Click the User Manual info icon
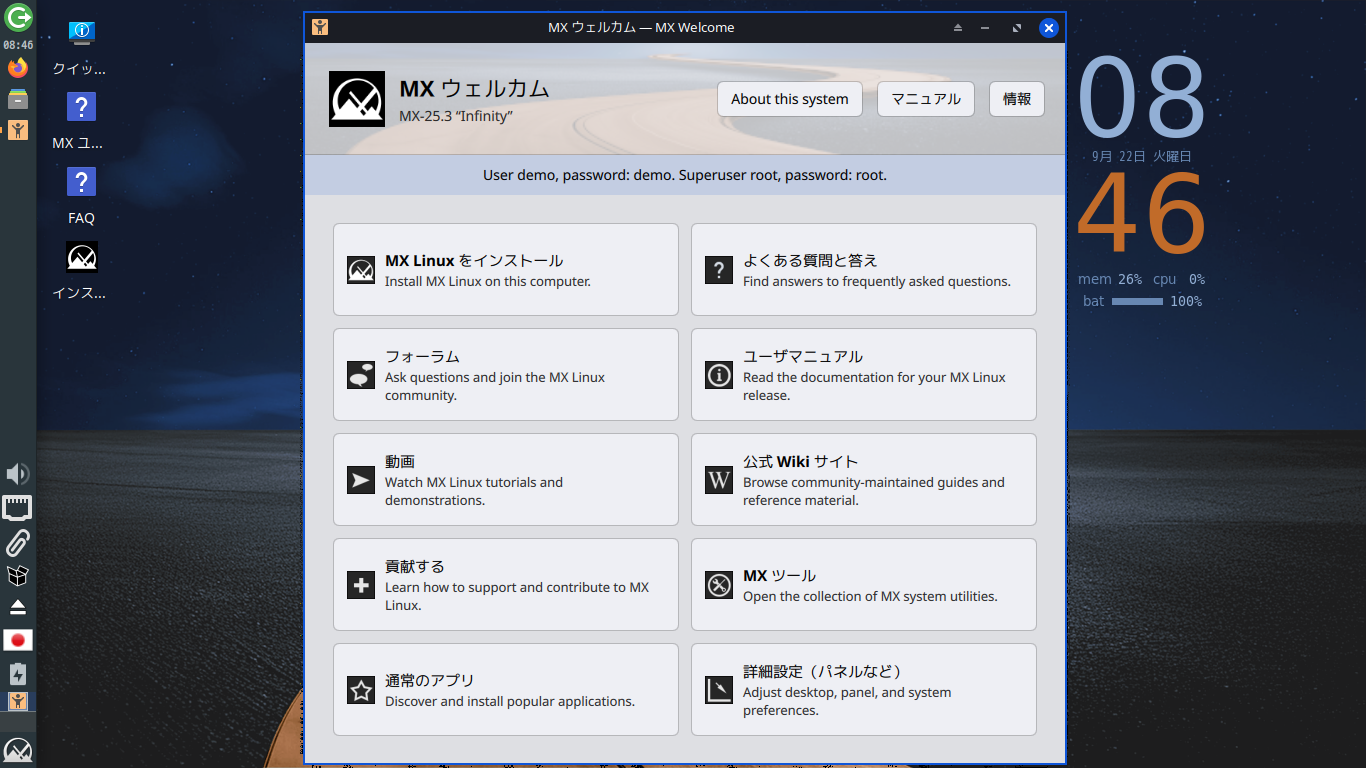This screenshot has width=1366, height=768. click(x=719, y=375)
